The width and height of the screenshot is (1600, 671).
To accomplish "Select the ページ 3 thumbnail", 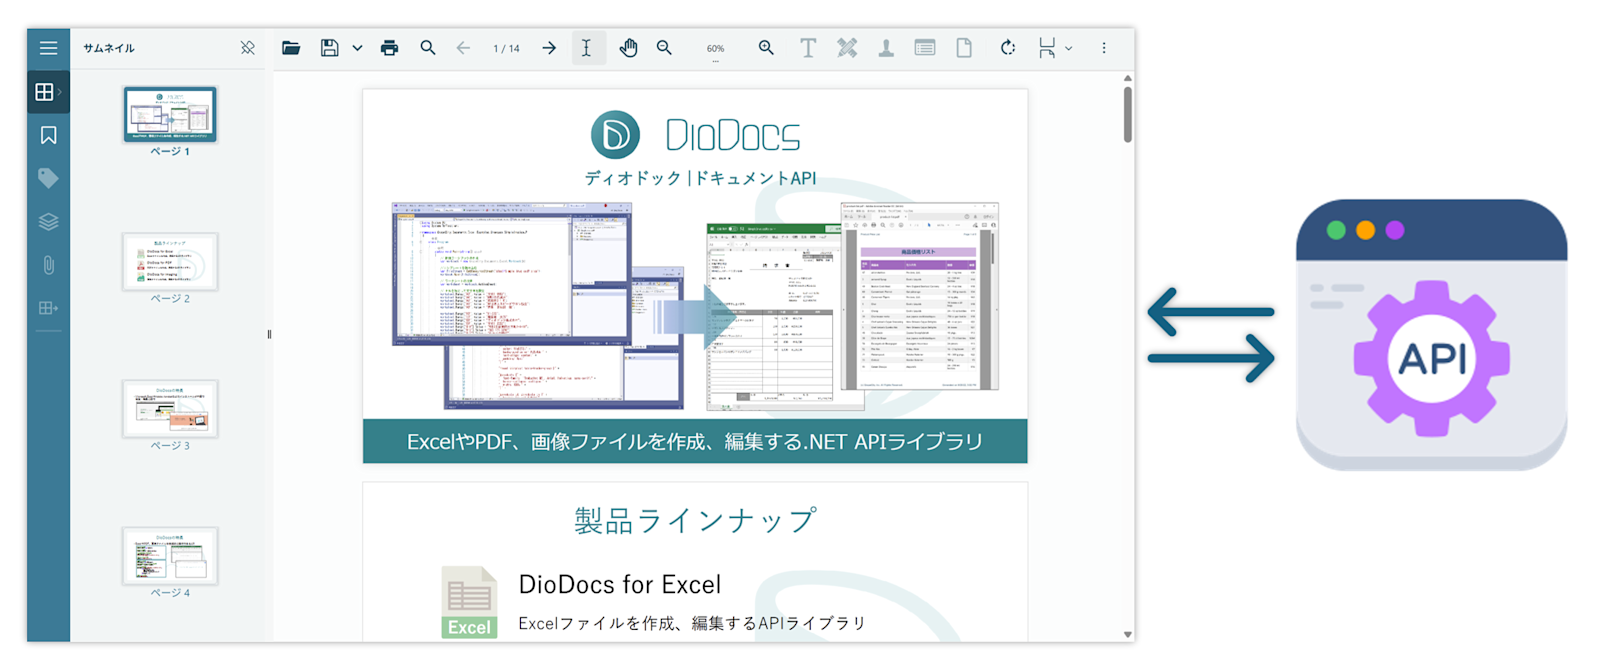I will point(170,409).
